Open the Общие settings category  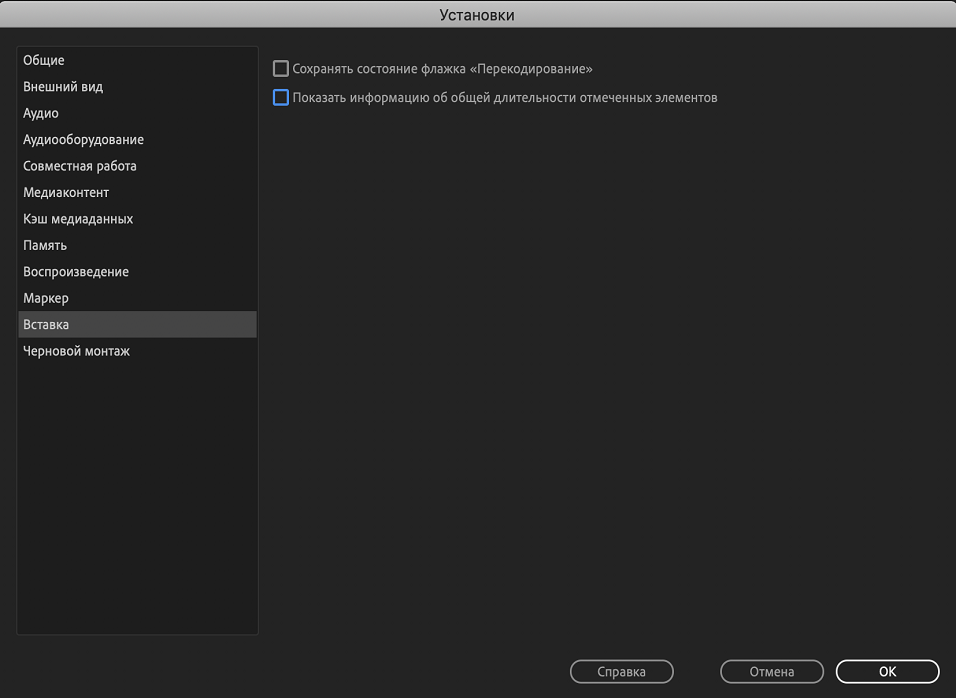tap(44, 60)
